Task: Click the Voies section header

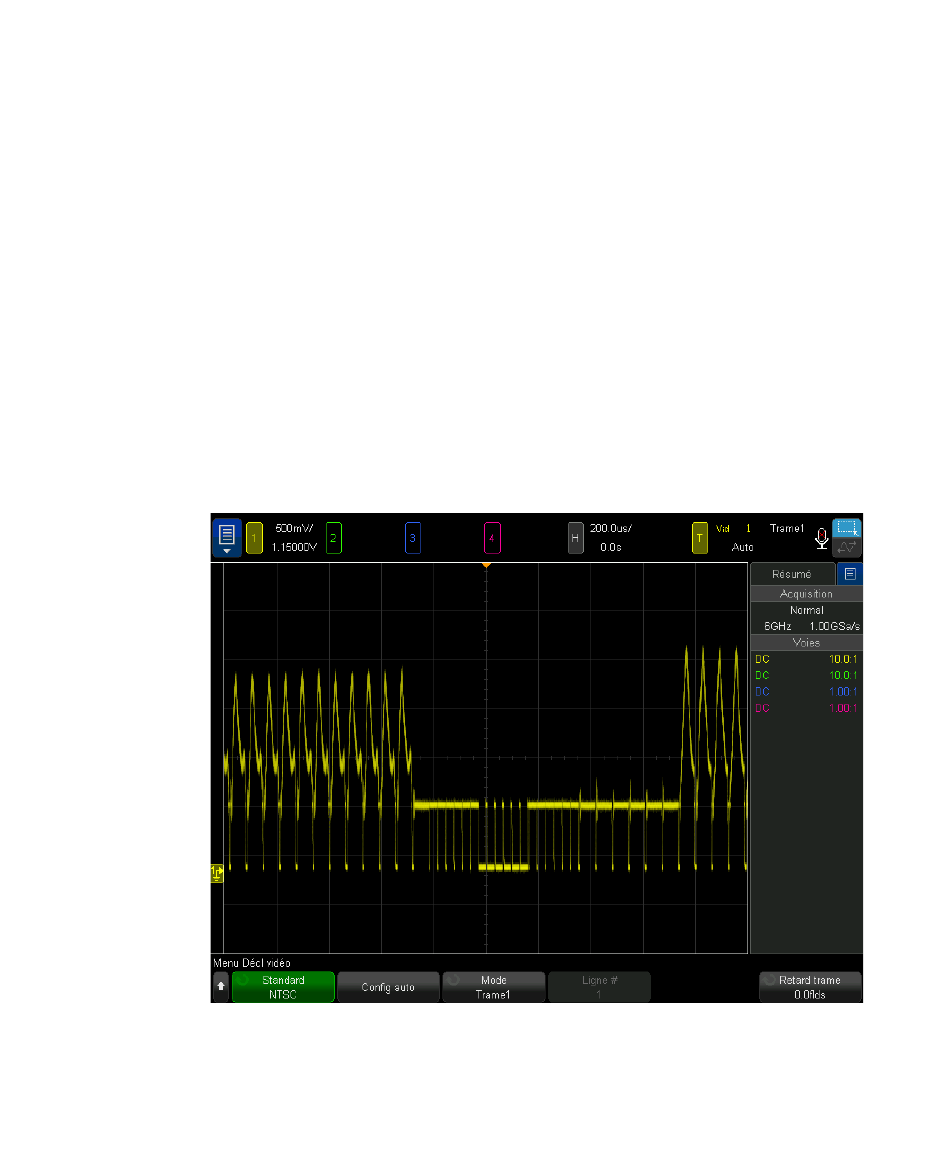Action: 806,643
